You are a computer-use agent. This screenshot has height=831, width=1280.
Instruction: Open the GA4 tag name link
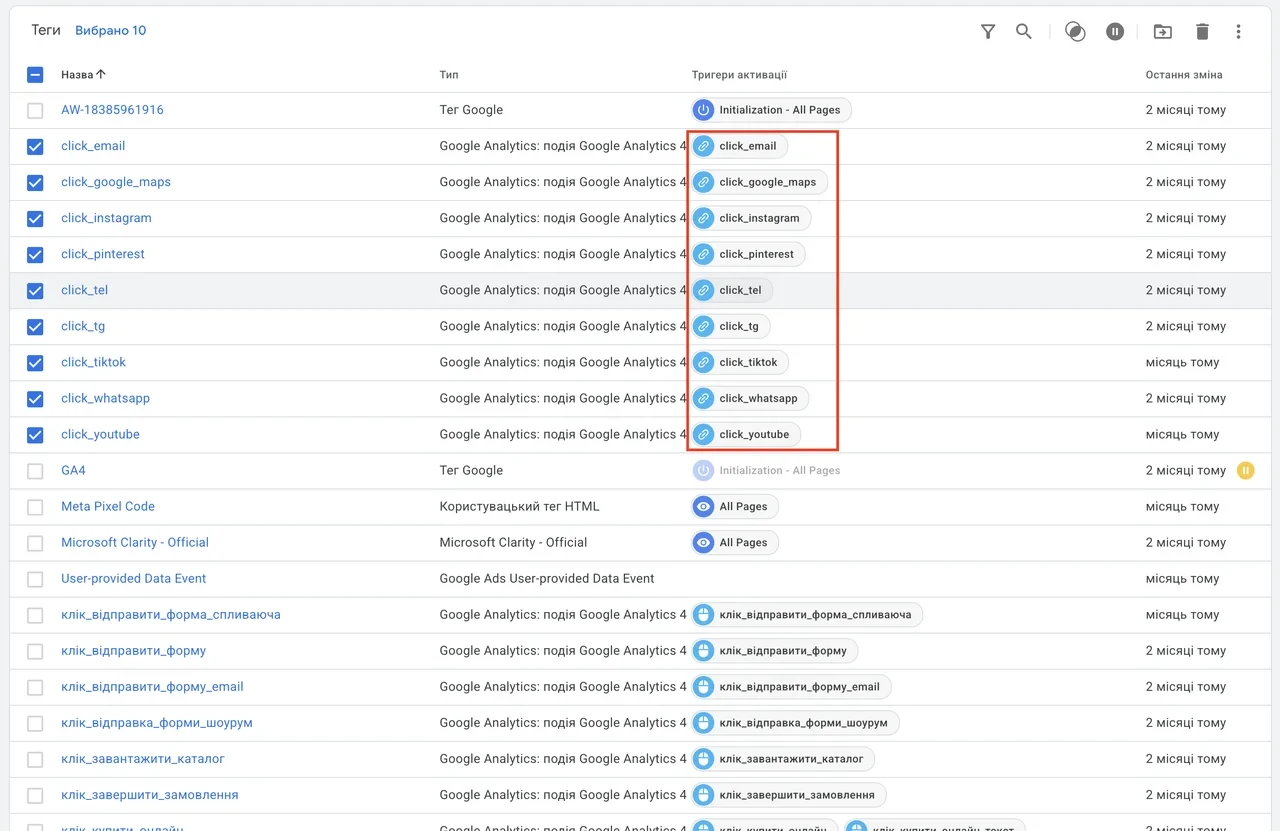(73, 470)
